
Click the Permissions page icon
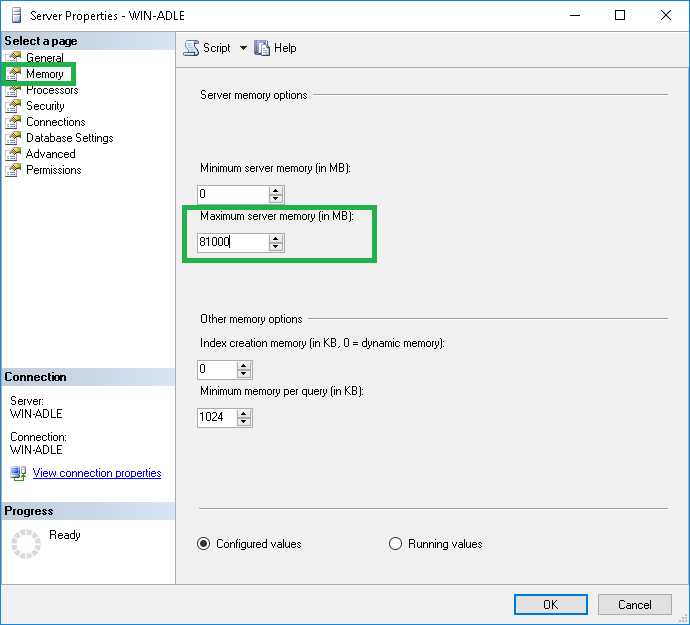(13, 170)
